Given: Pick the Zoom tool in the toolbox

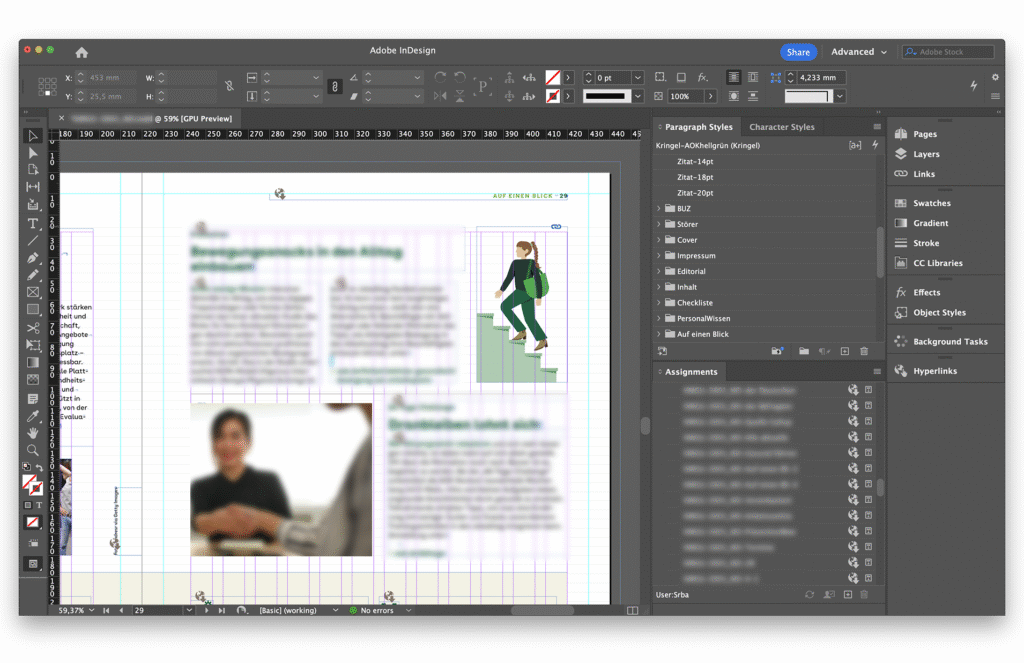Looking at the screenshot, I should point(33,450).
